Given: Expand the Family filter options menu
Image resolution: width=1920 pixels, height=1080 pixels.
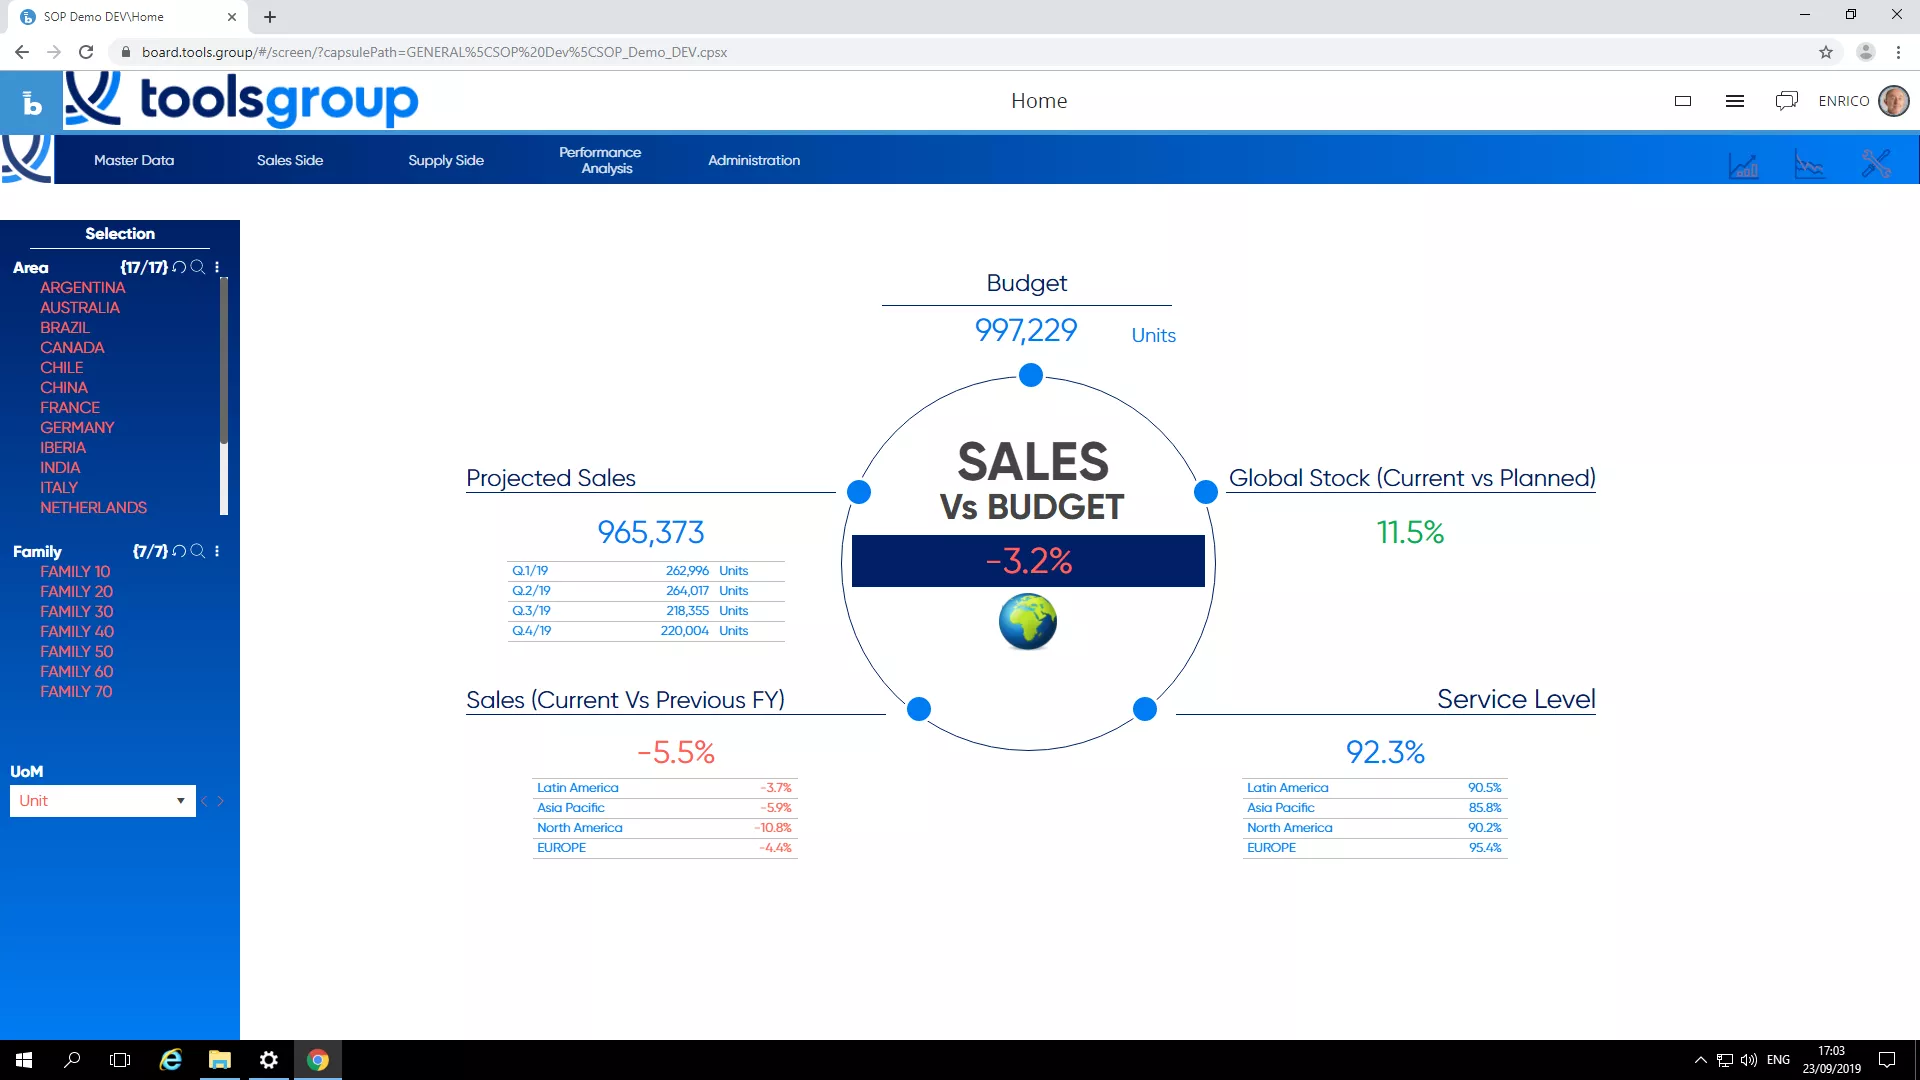Looking at the screenshot, I should [218, 551].
